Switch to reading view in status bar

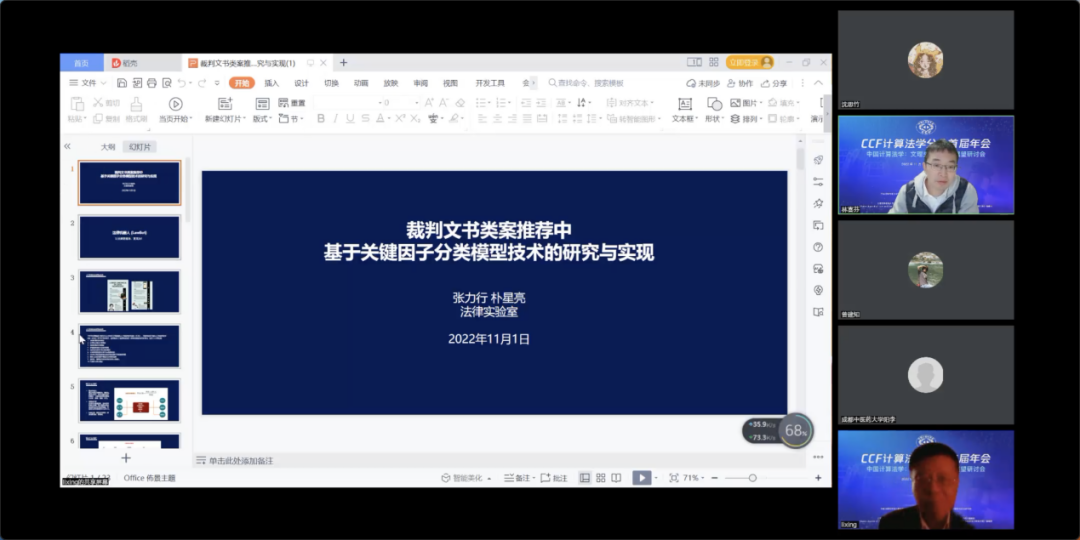[x=616, y=477]
